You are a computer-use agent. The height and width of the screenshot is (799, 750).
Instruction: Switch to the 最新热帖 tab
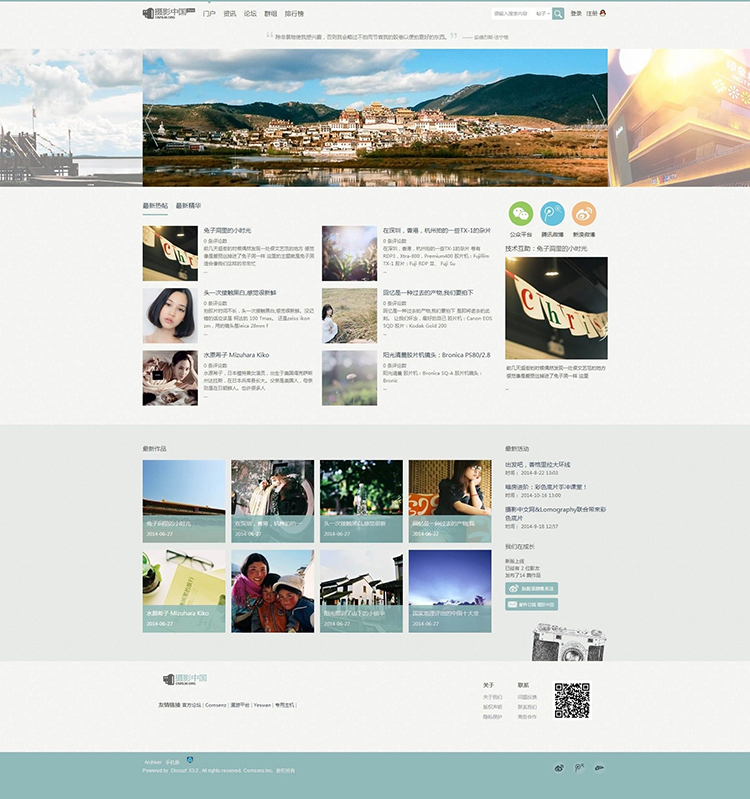point(155,206)
